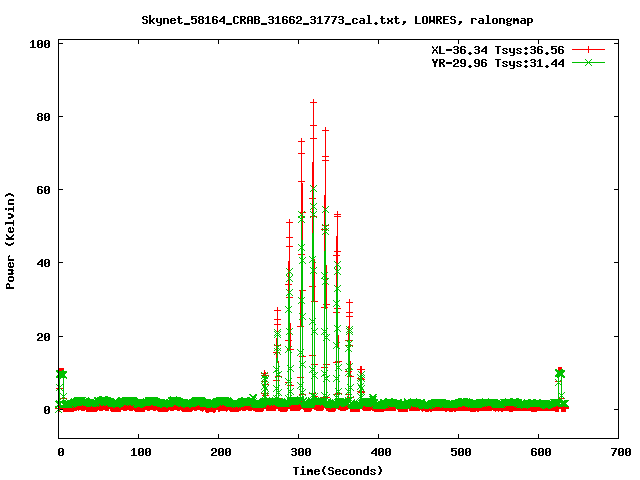The height and width of the screenshot is (480, 640).
Task: Click the green cross legend marker
Action: (x=588, y=62)
